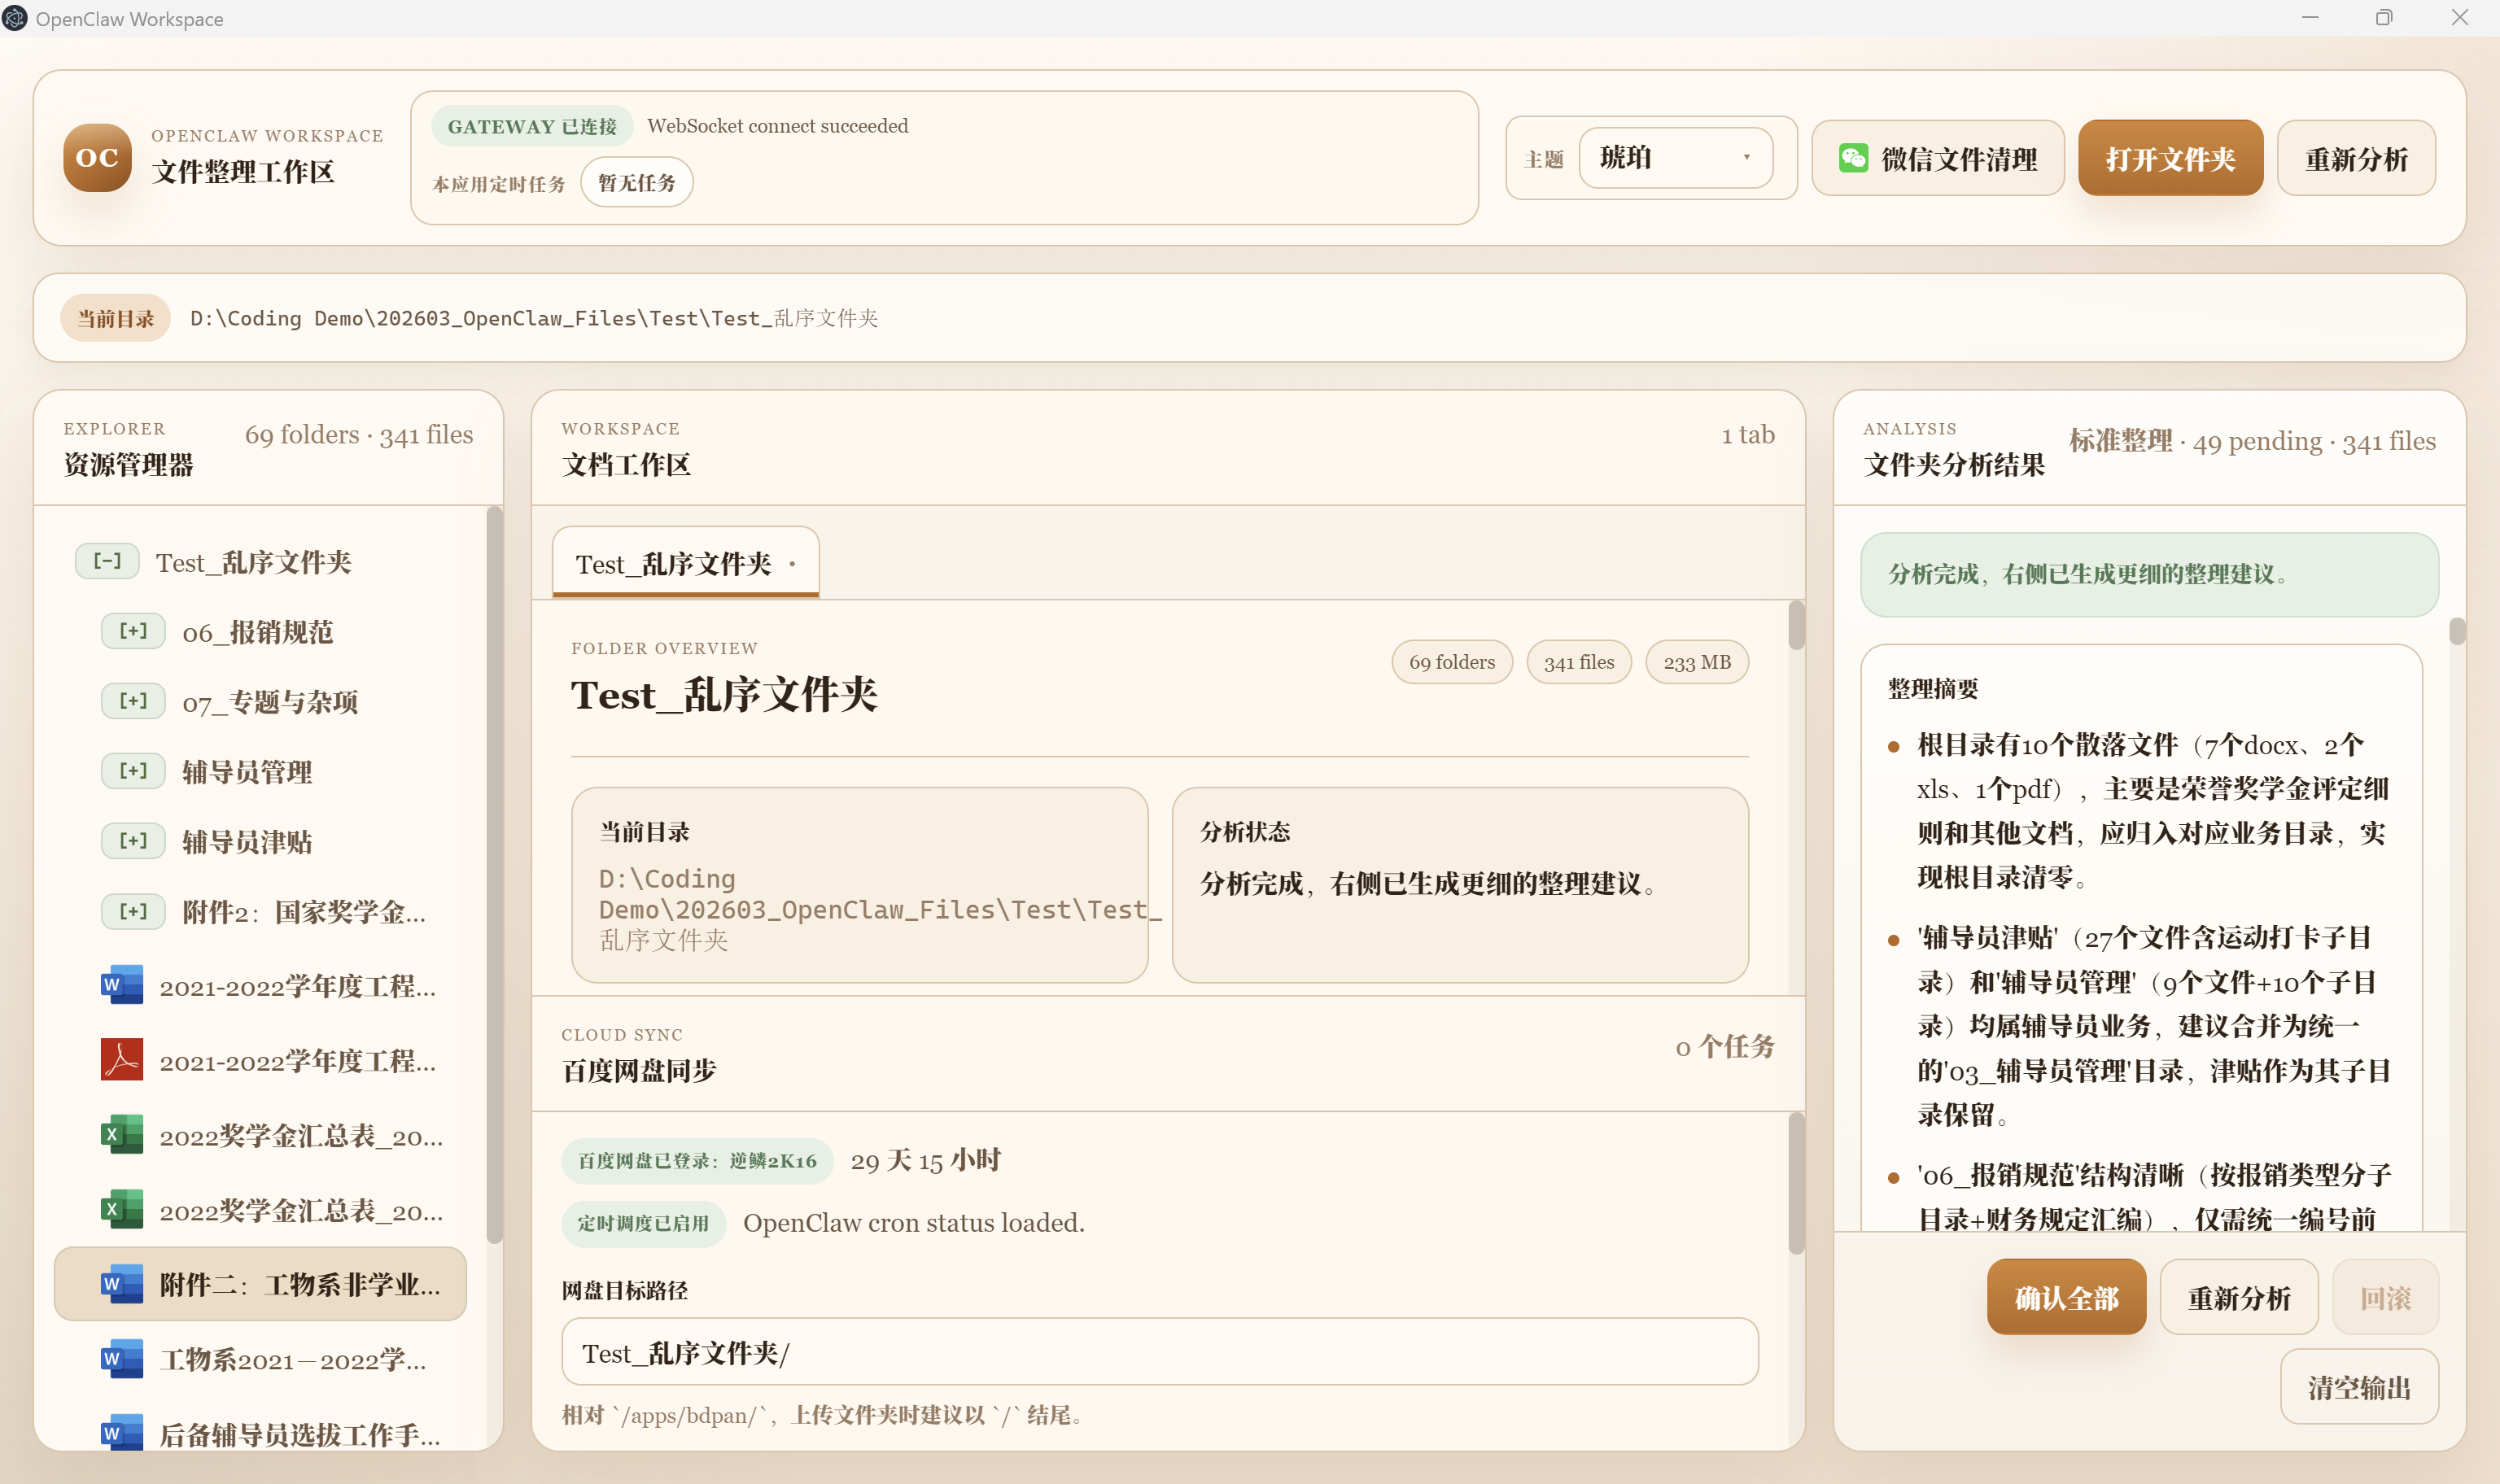Expand the 06_报销规范 folder
Viewport: 2500px width, 1484px height.
133,631
